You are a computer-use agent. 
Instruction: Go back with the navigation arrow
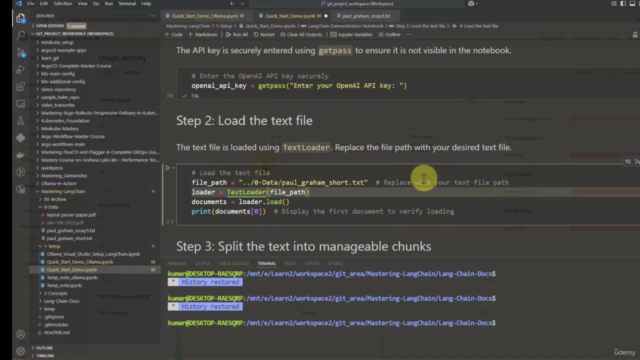click(232, 4)
